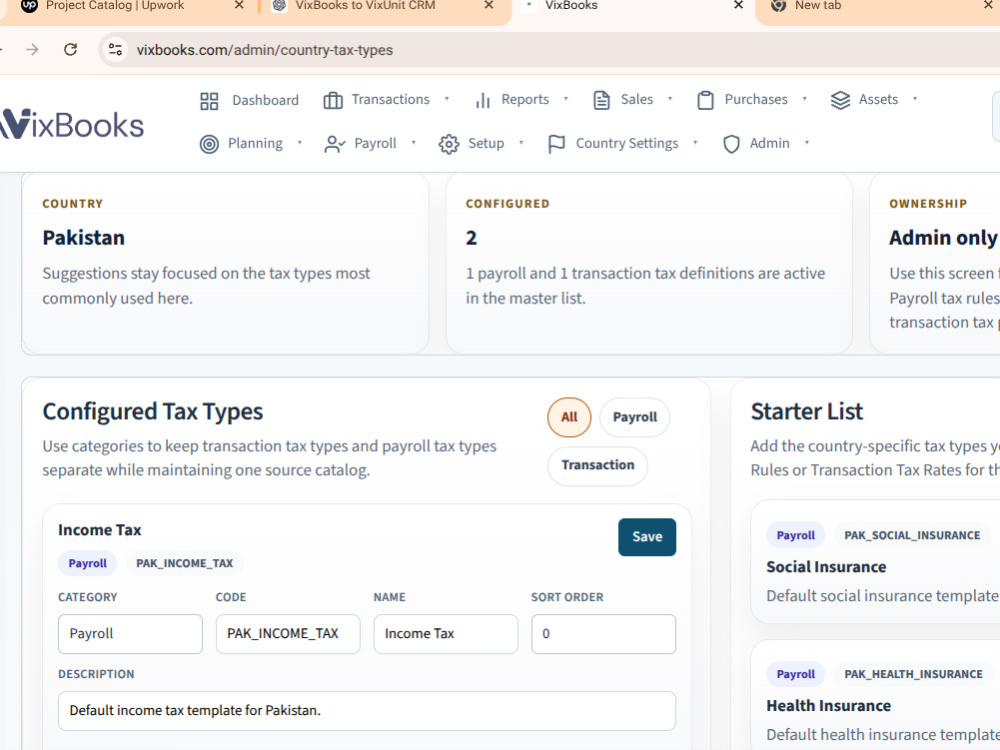Click the Planning target icon

(209, 144)
